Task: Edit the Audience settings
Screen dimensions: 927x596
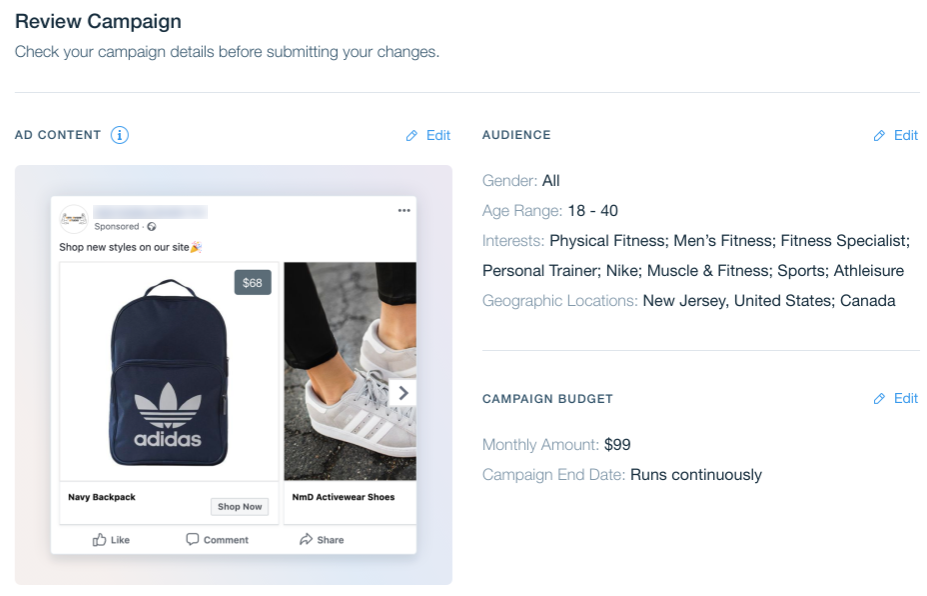Action: point(906,135)
